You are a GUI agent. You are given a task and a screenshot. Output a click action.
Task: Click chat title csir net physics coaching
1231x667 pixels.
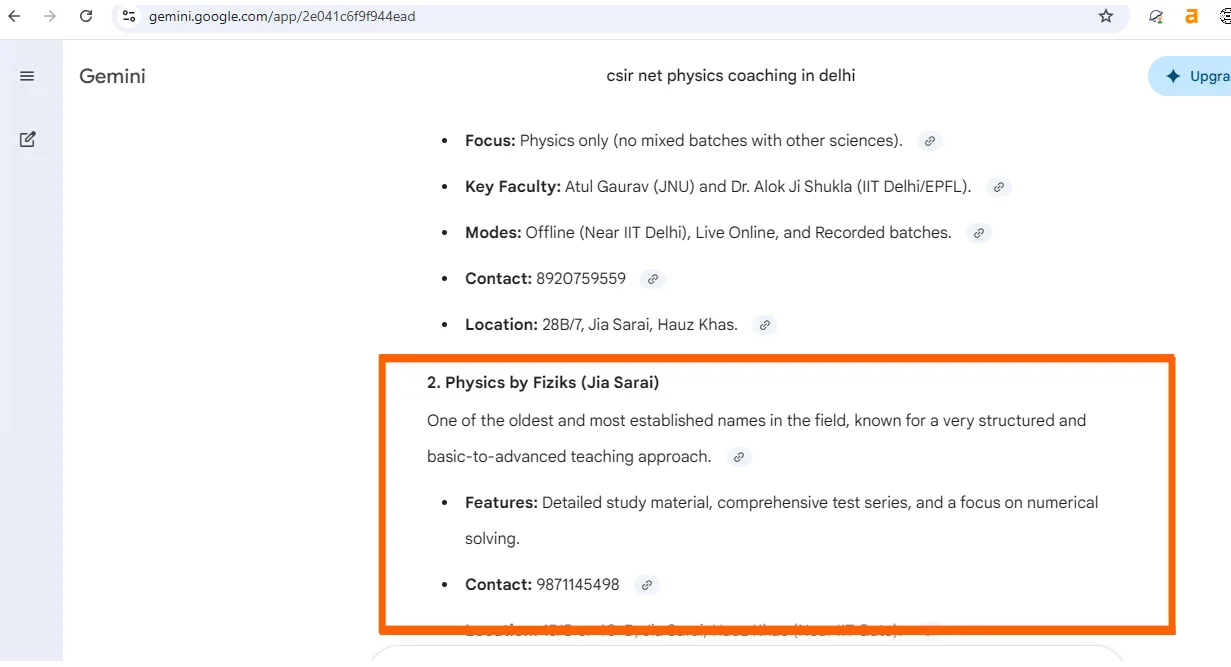[x=731, y=76]
